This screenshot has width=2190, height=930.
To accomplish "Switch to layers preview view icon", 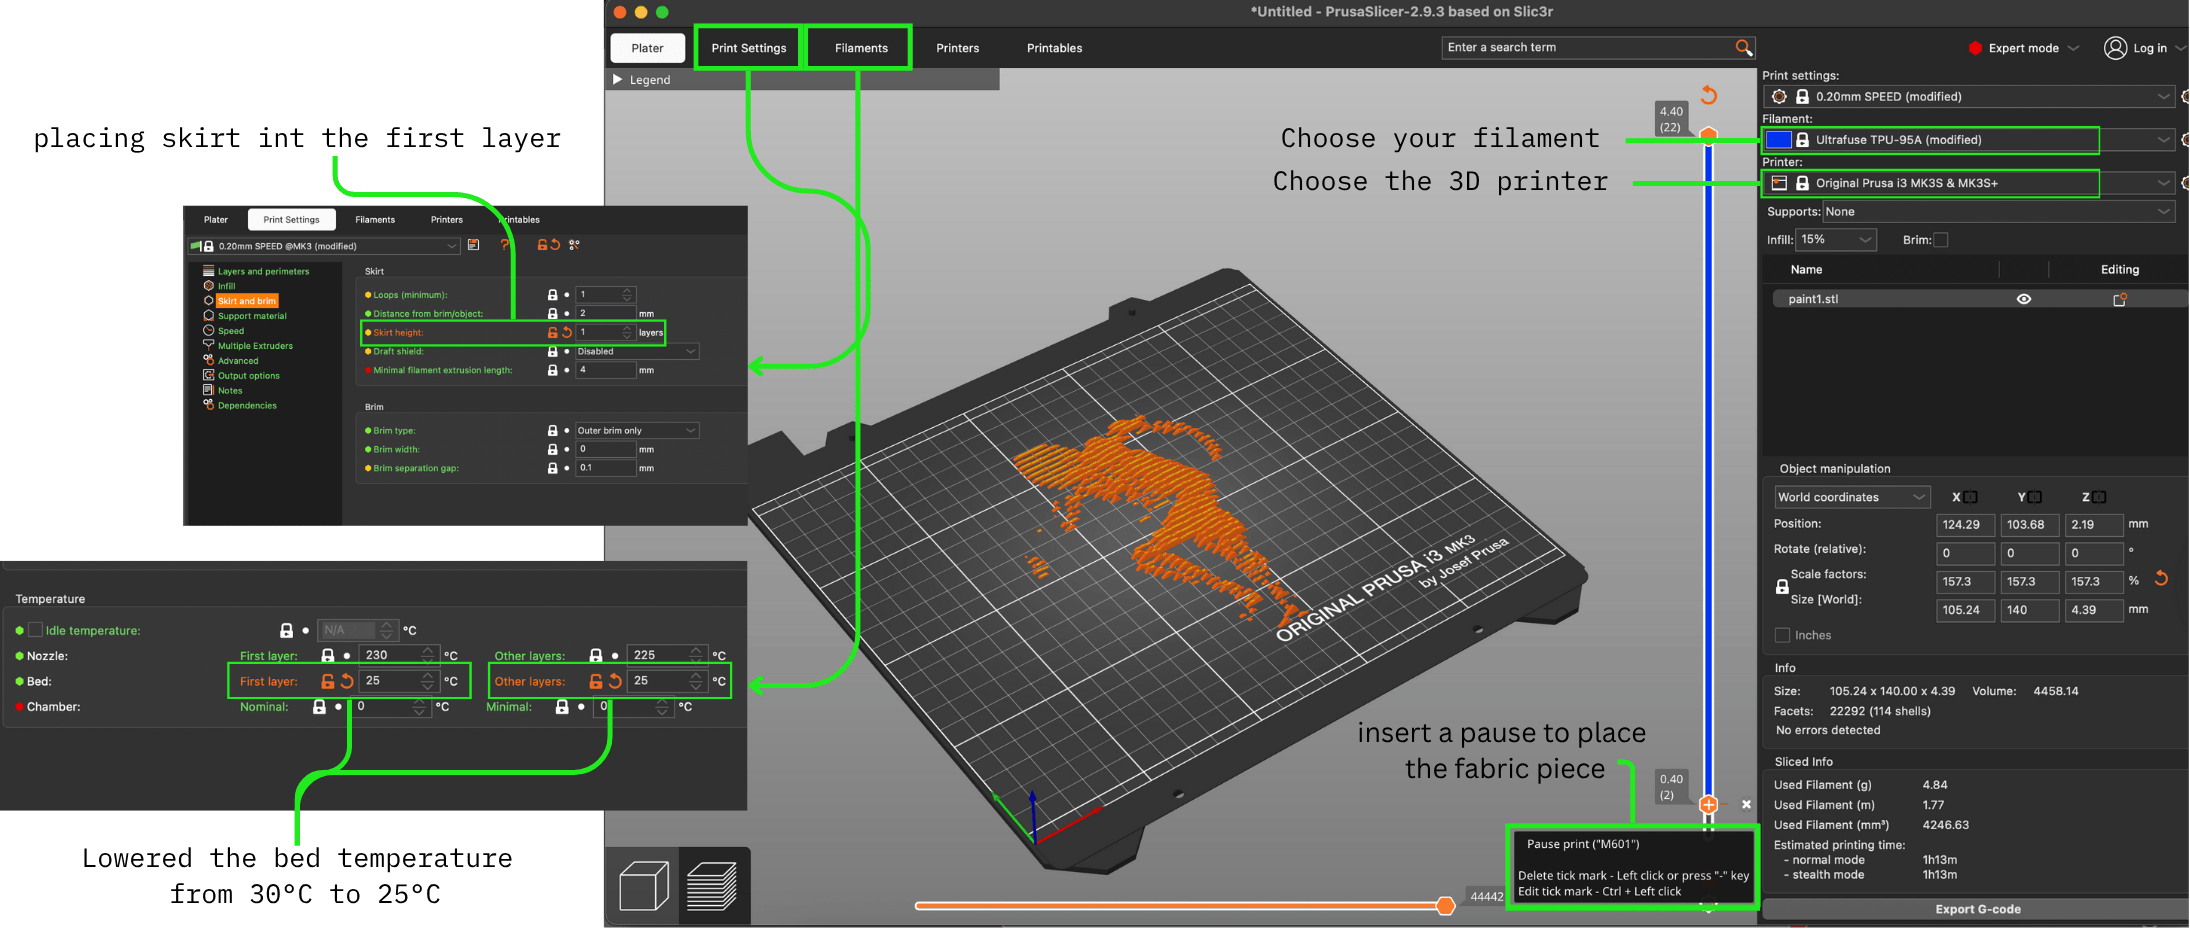I will 712,886.
